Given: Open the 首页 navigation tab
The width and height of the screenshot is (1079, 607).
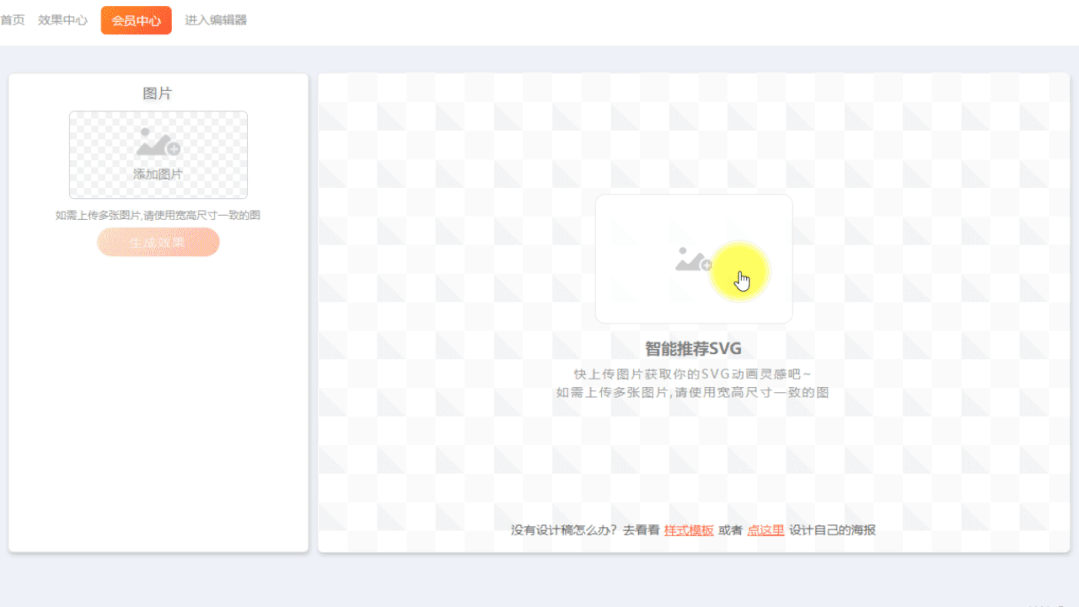Looking at the screenshot, I should (x=12, y=20).
